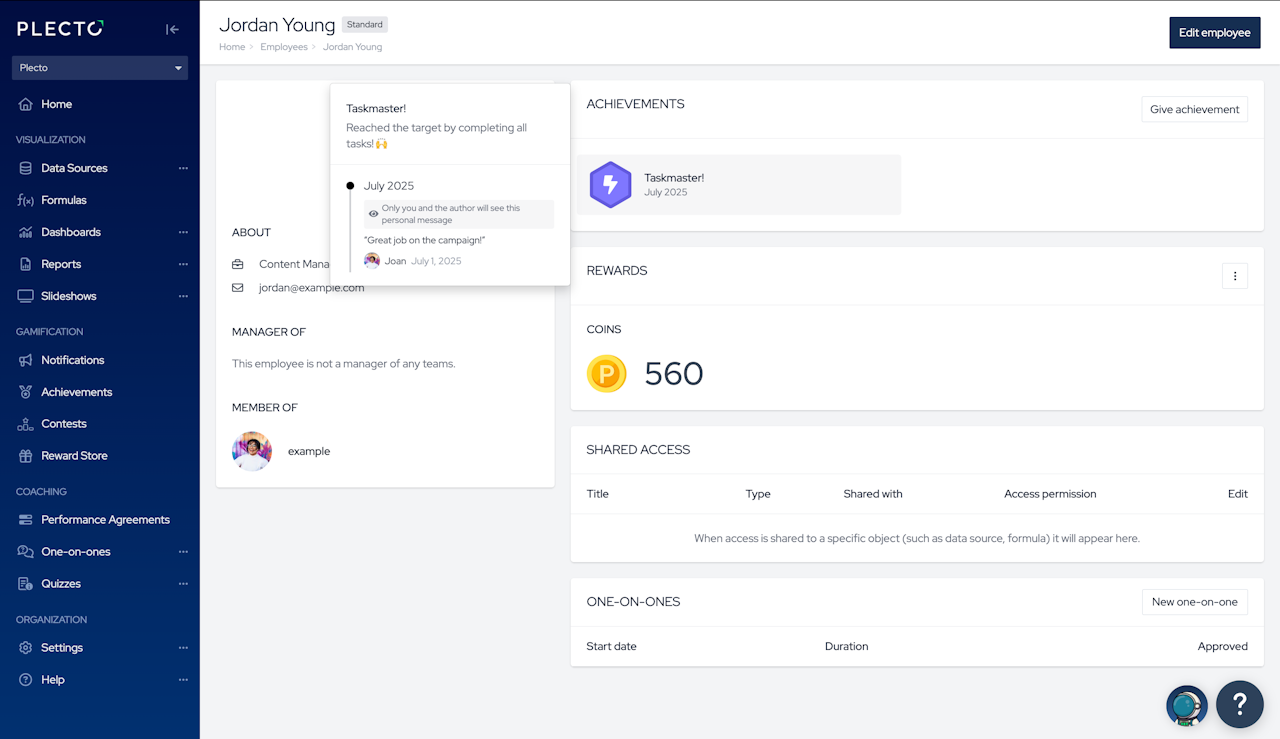Expand Data Sources options ellipsis
The width and height of the screenshot is (1280, 739).
pos(183,168)
